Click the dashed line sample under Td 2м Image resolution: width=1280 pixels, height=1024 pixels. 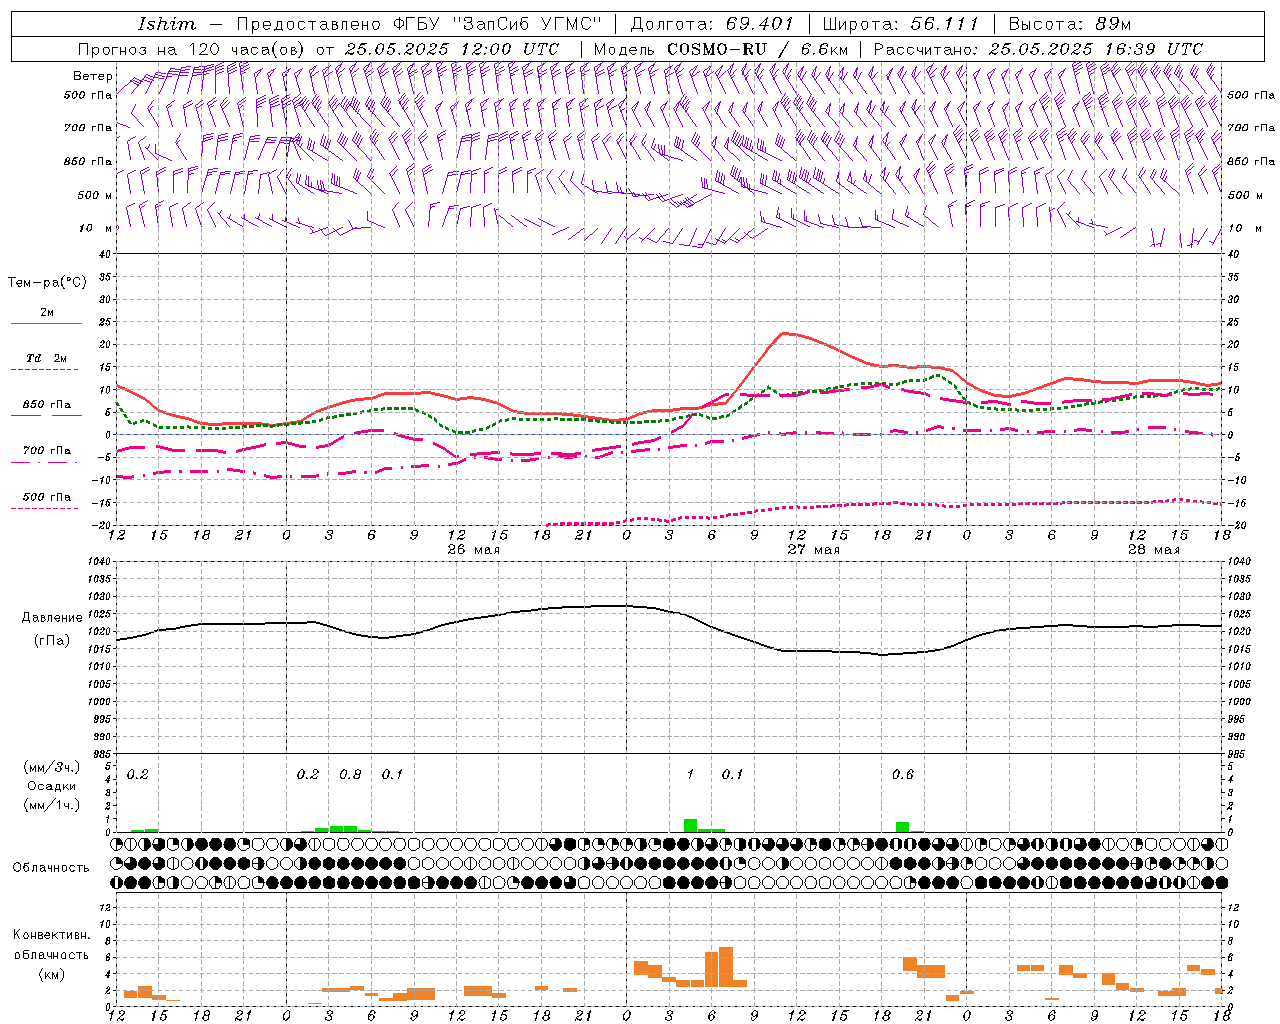tap(44, 369)
